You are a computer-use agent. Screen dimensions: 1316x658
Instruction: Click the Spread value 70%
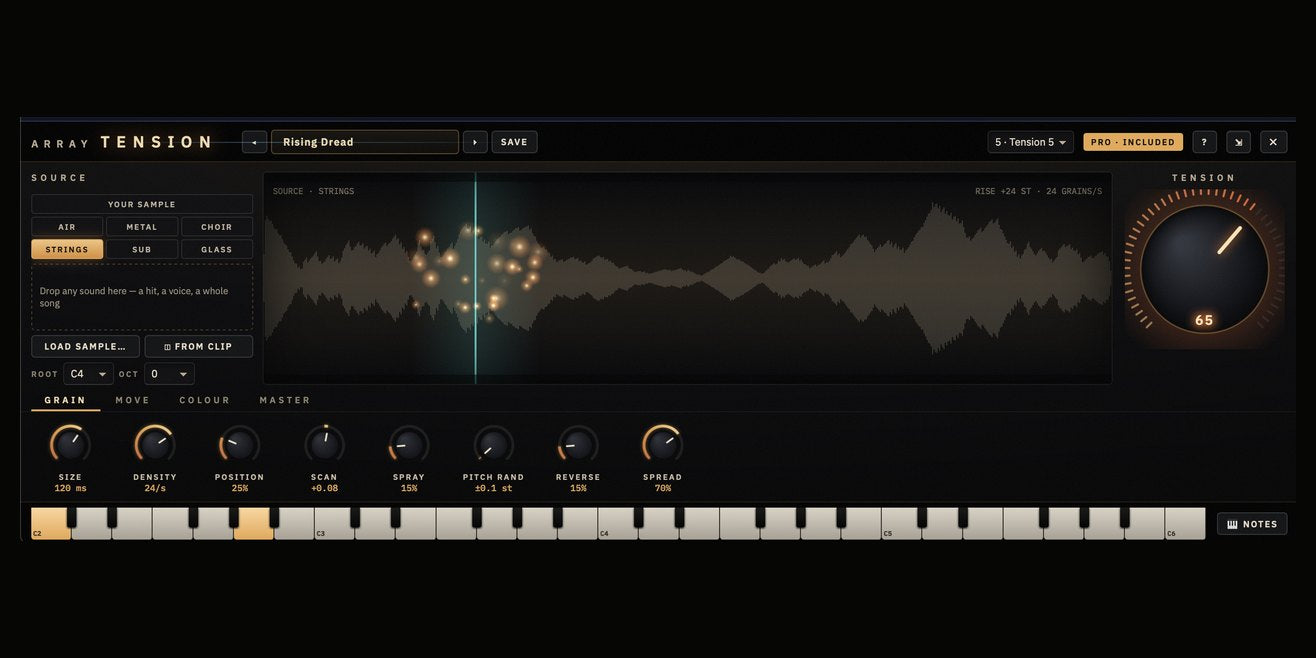(x=662, y=488)
